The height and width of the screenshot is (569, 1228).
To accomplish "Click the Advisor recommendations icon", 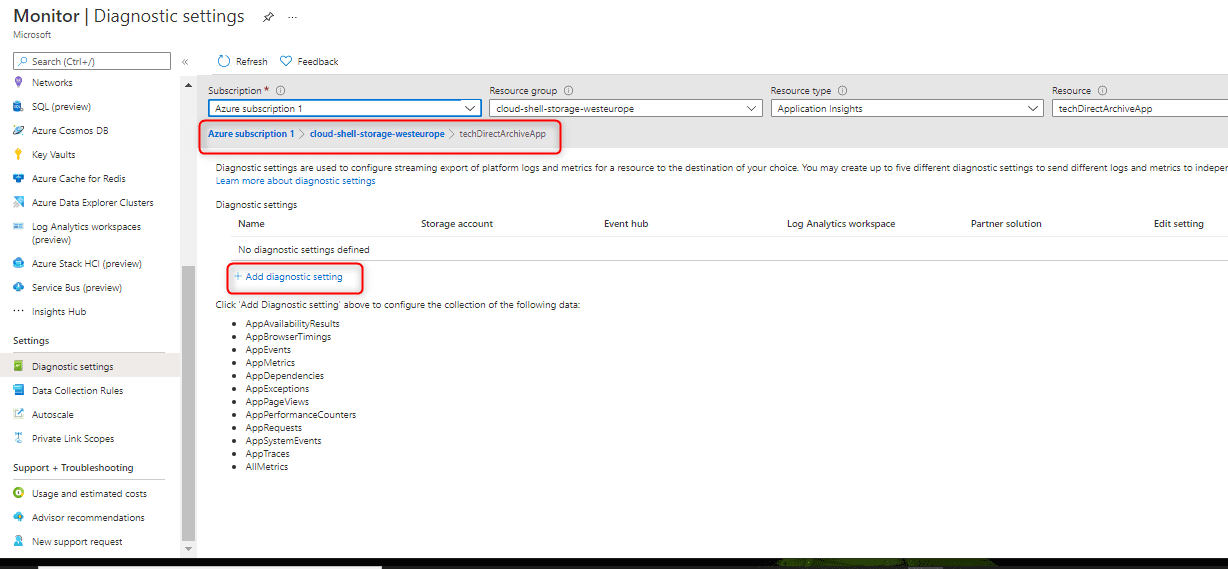I will [18, 517].
